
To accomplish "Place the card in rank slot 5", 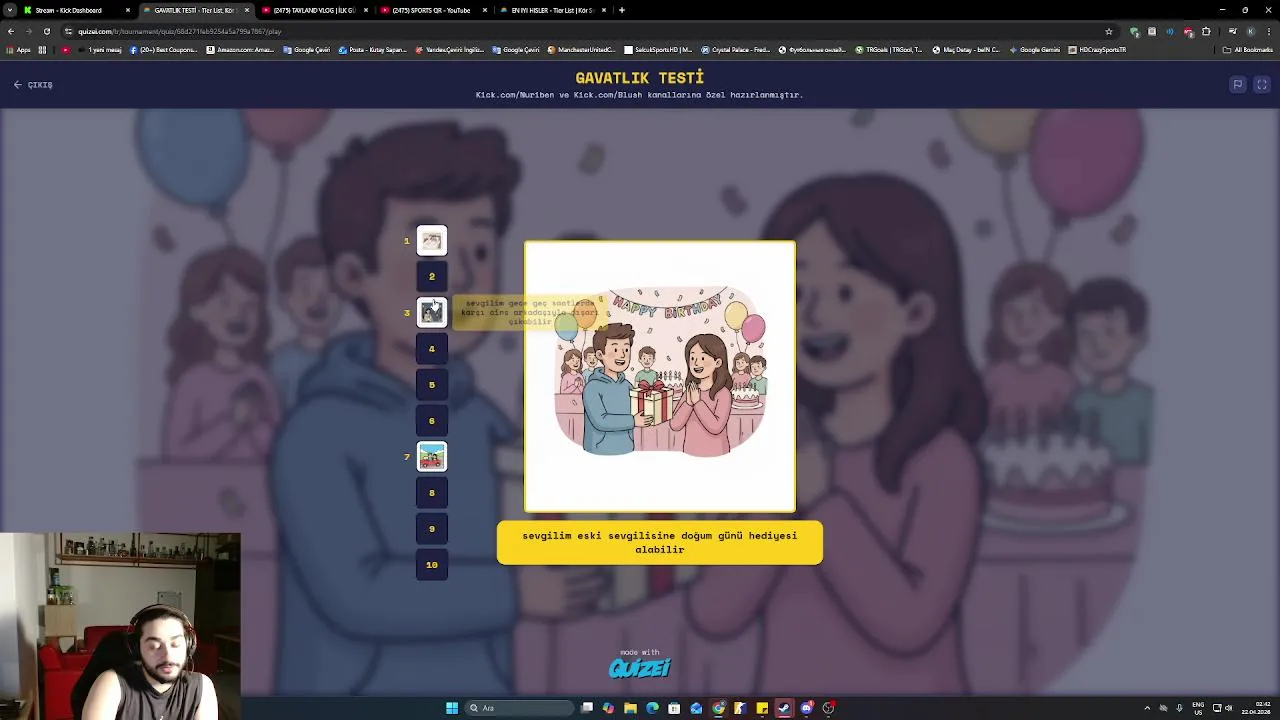I will tap(432, 385).
